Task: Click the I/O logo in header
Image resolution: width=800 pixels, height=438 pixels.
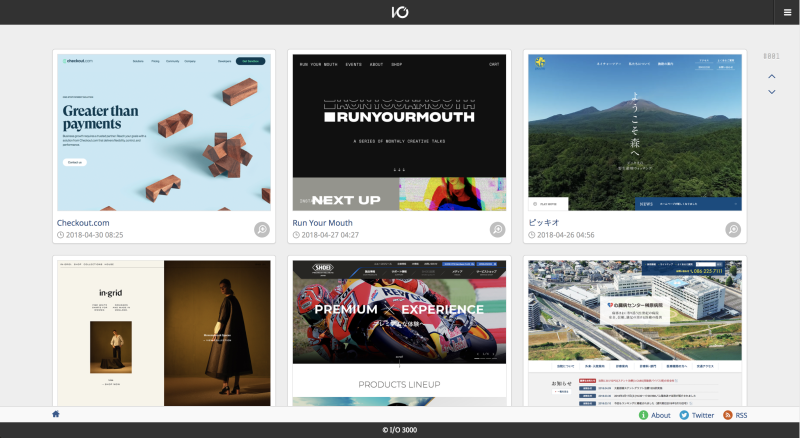Action: (x=400, y=12)
